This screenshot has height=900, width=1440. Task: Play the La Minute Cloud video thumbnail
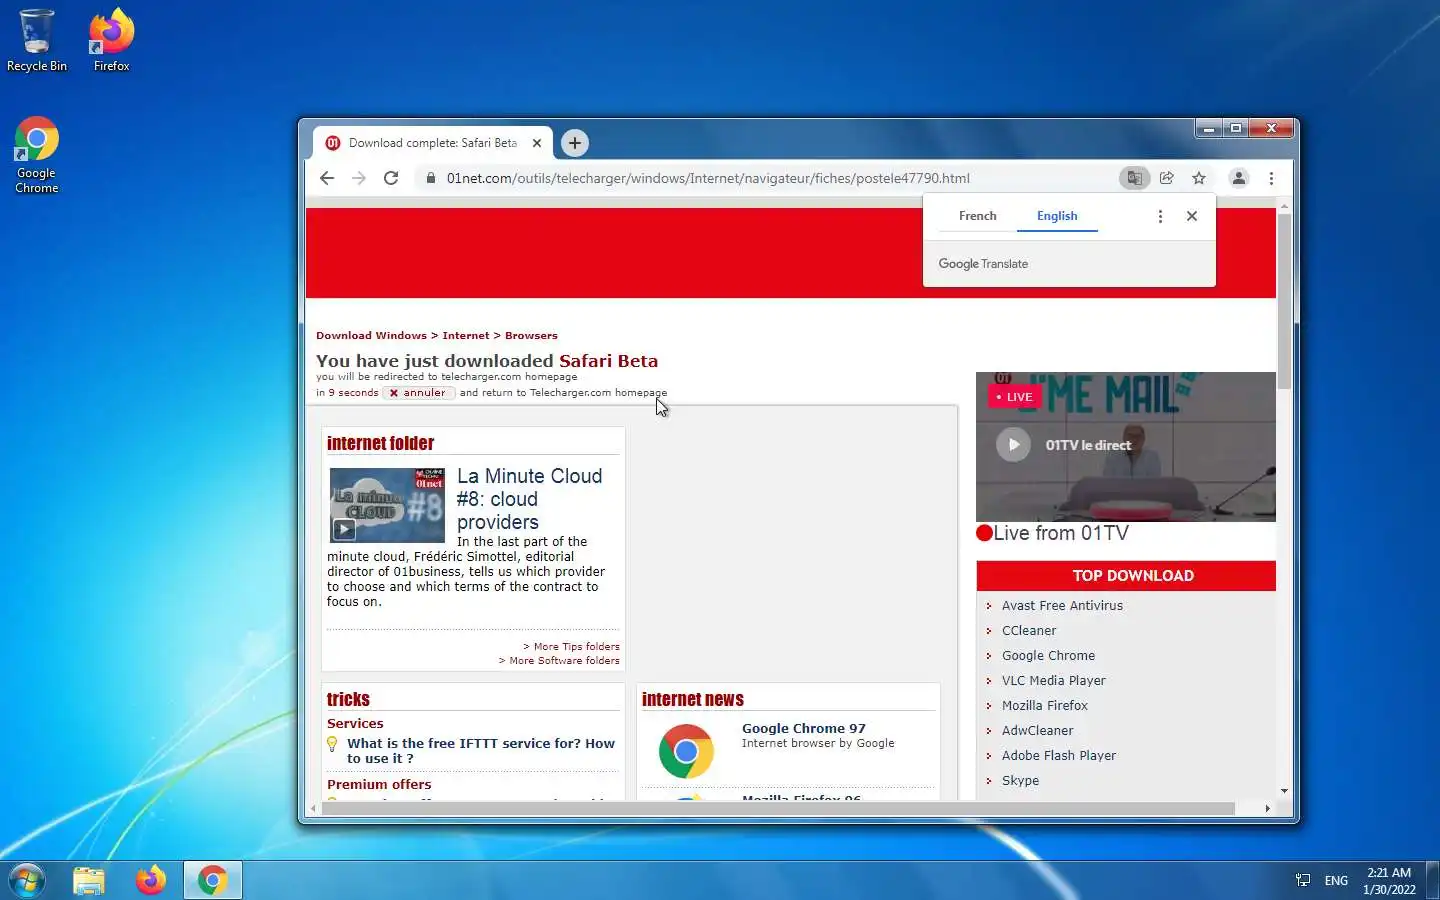click(x=387, y=505)
